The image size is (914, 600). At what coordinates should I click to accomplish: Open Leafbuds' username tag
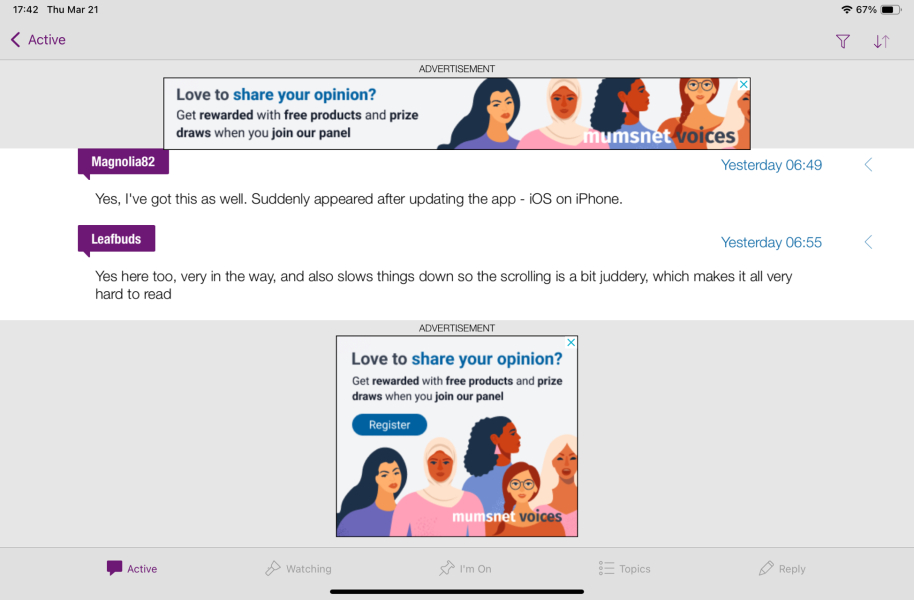(116, 239)
